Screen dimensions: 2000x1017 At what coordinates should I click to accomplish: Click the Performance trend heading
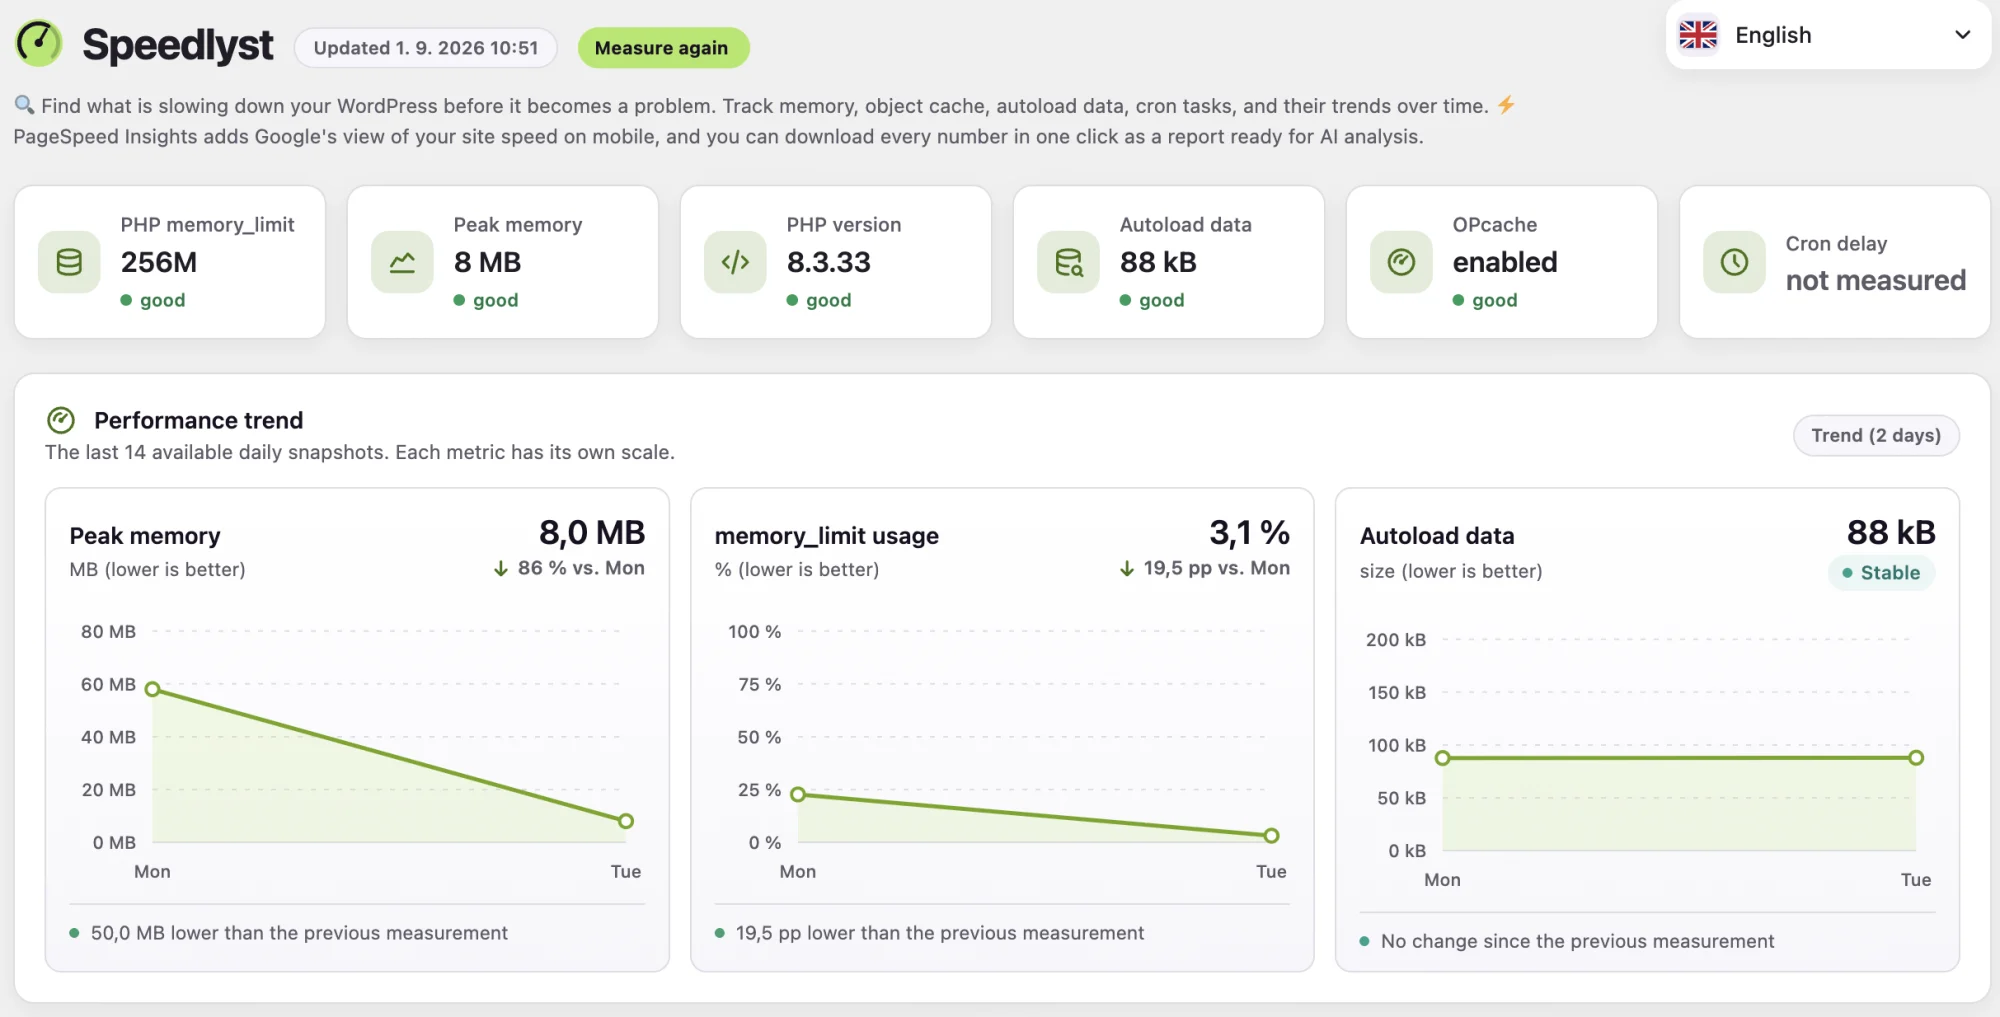199,420
